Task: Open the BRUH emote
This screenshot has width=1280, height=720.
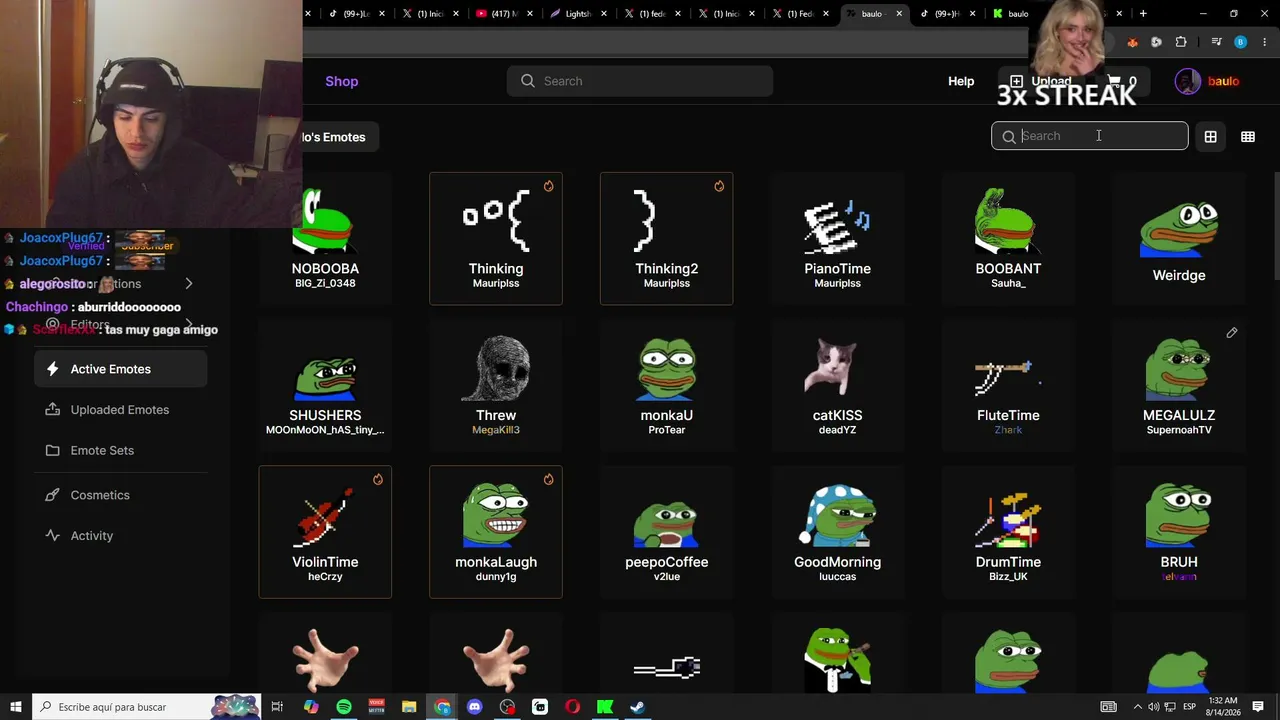Action: [x=1179, y=532]
